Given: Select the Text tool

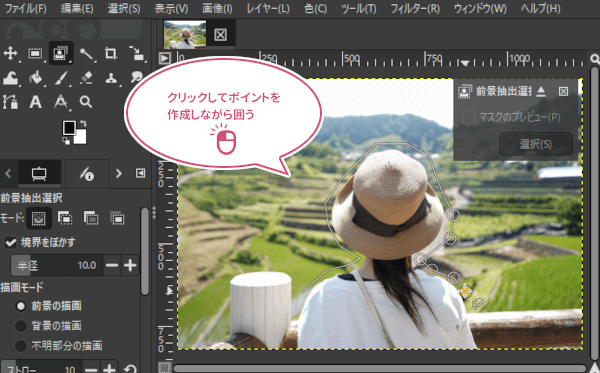Looking at the screenshot, I should click(36, 102).
